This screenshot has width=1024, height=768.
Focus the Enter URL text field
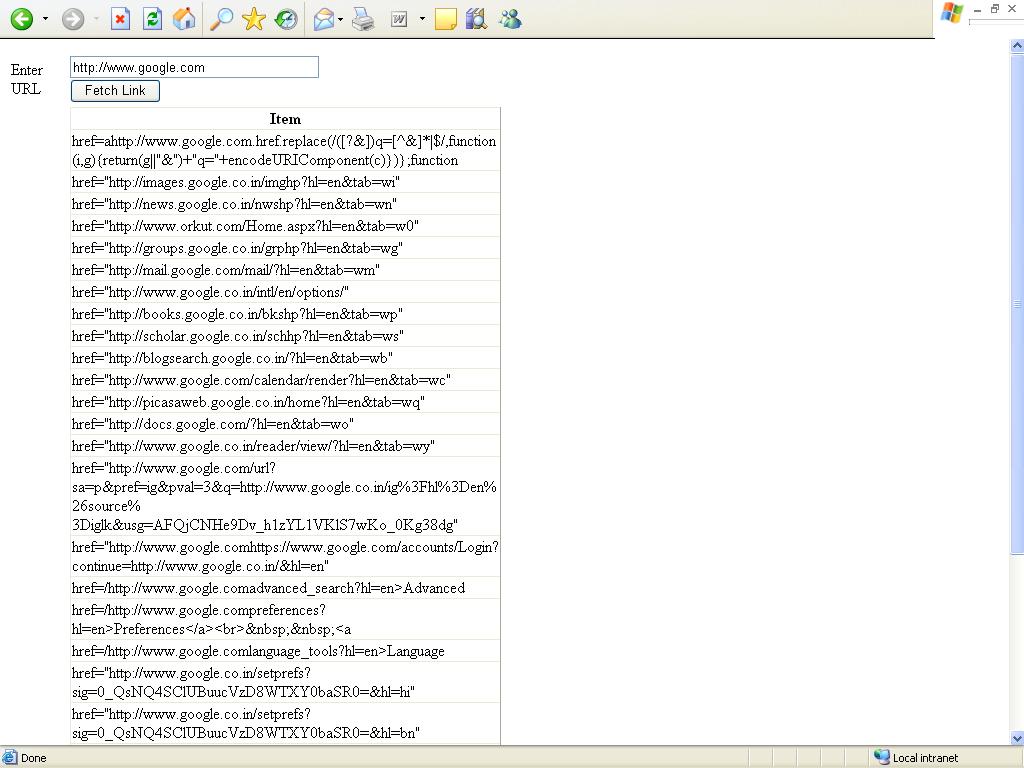(x=195, y=67)
